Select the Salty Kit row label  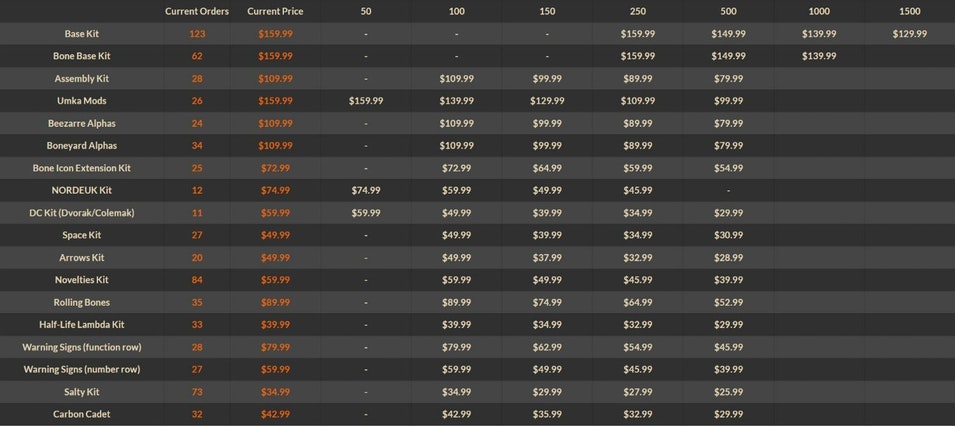[82, 392]
